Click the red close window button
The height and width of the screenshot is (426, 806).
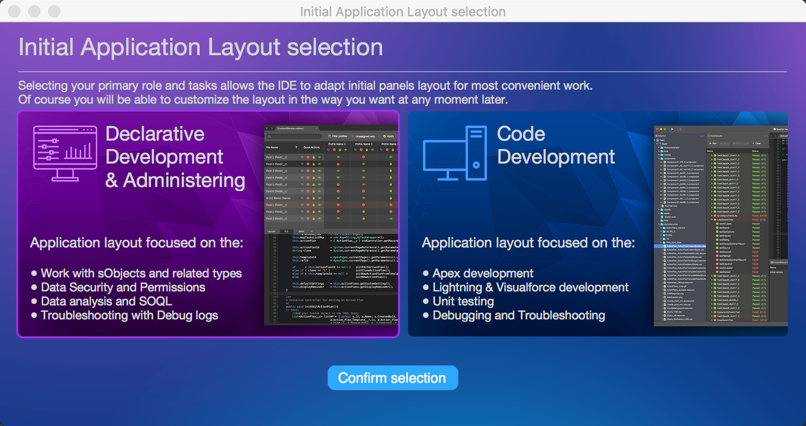click(14, 11)
